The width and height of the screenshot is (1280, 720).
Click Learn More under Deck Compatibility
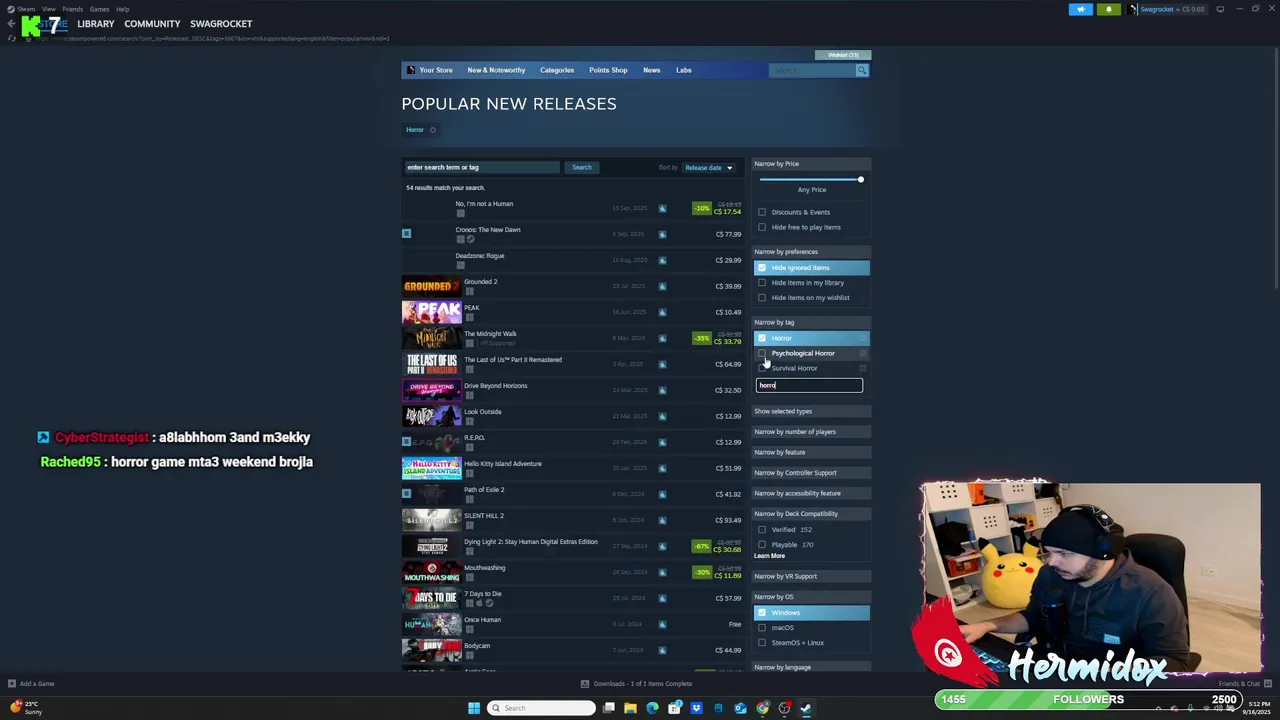[x=769, y=556]
